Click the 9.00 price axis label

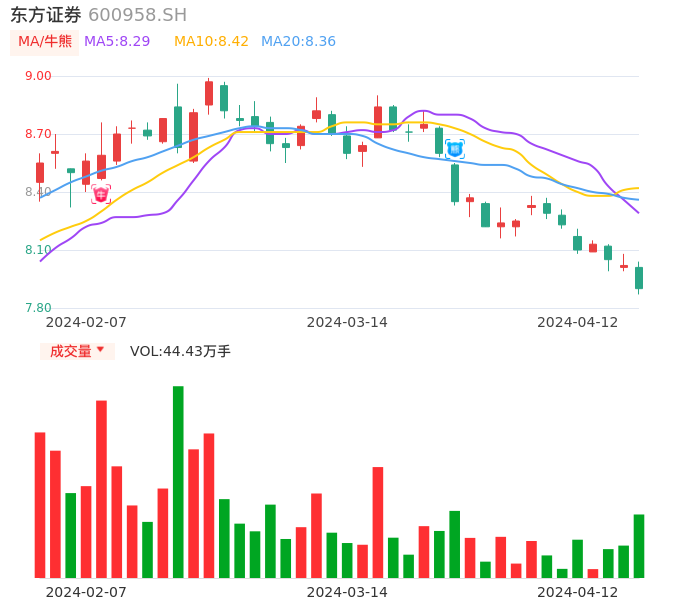(38, 76)
